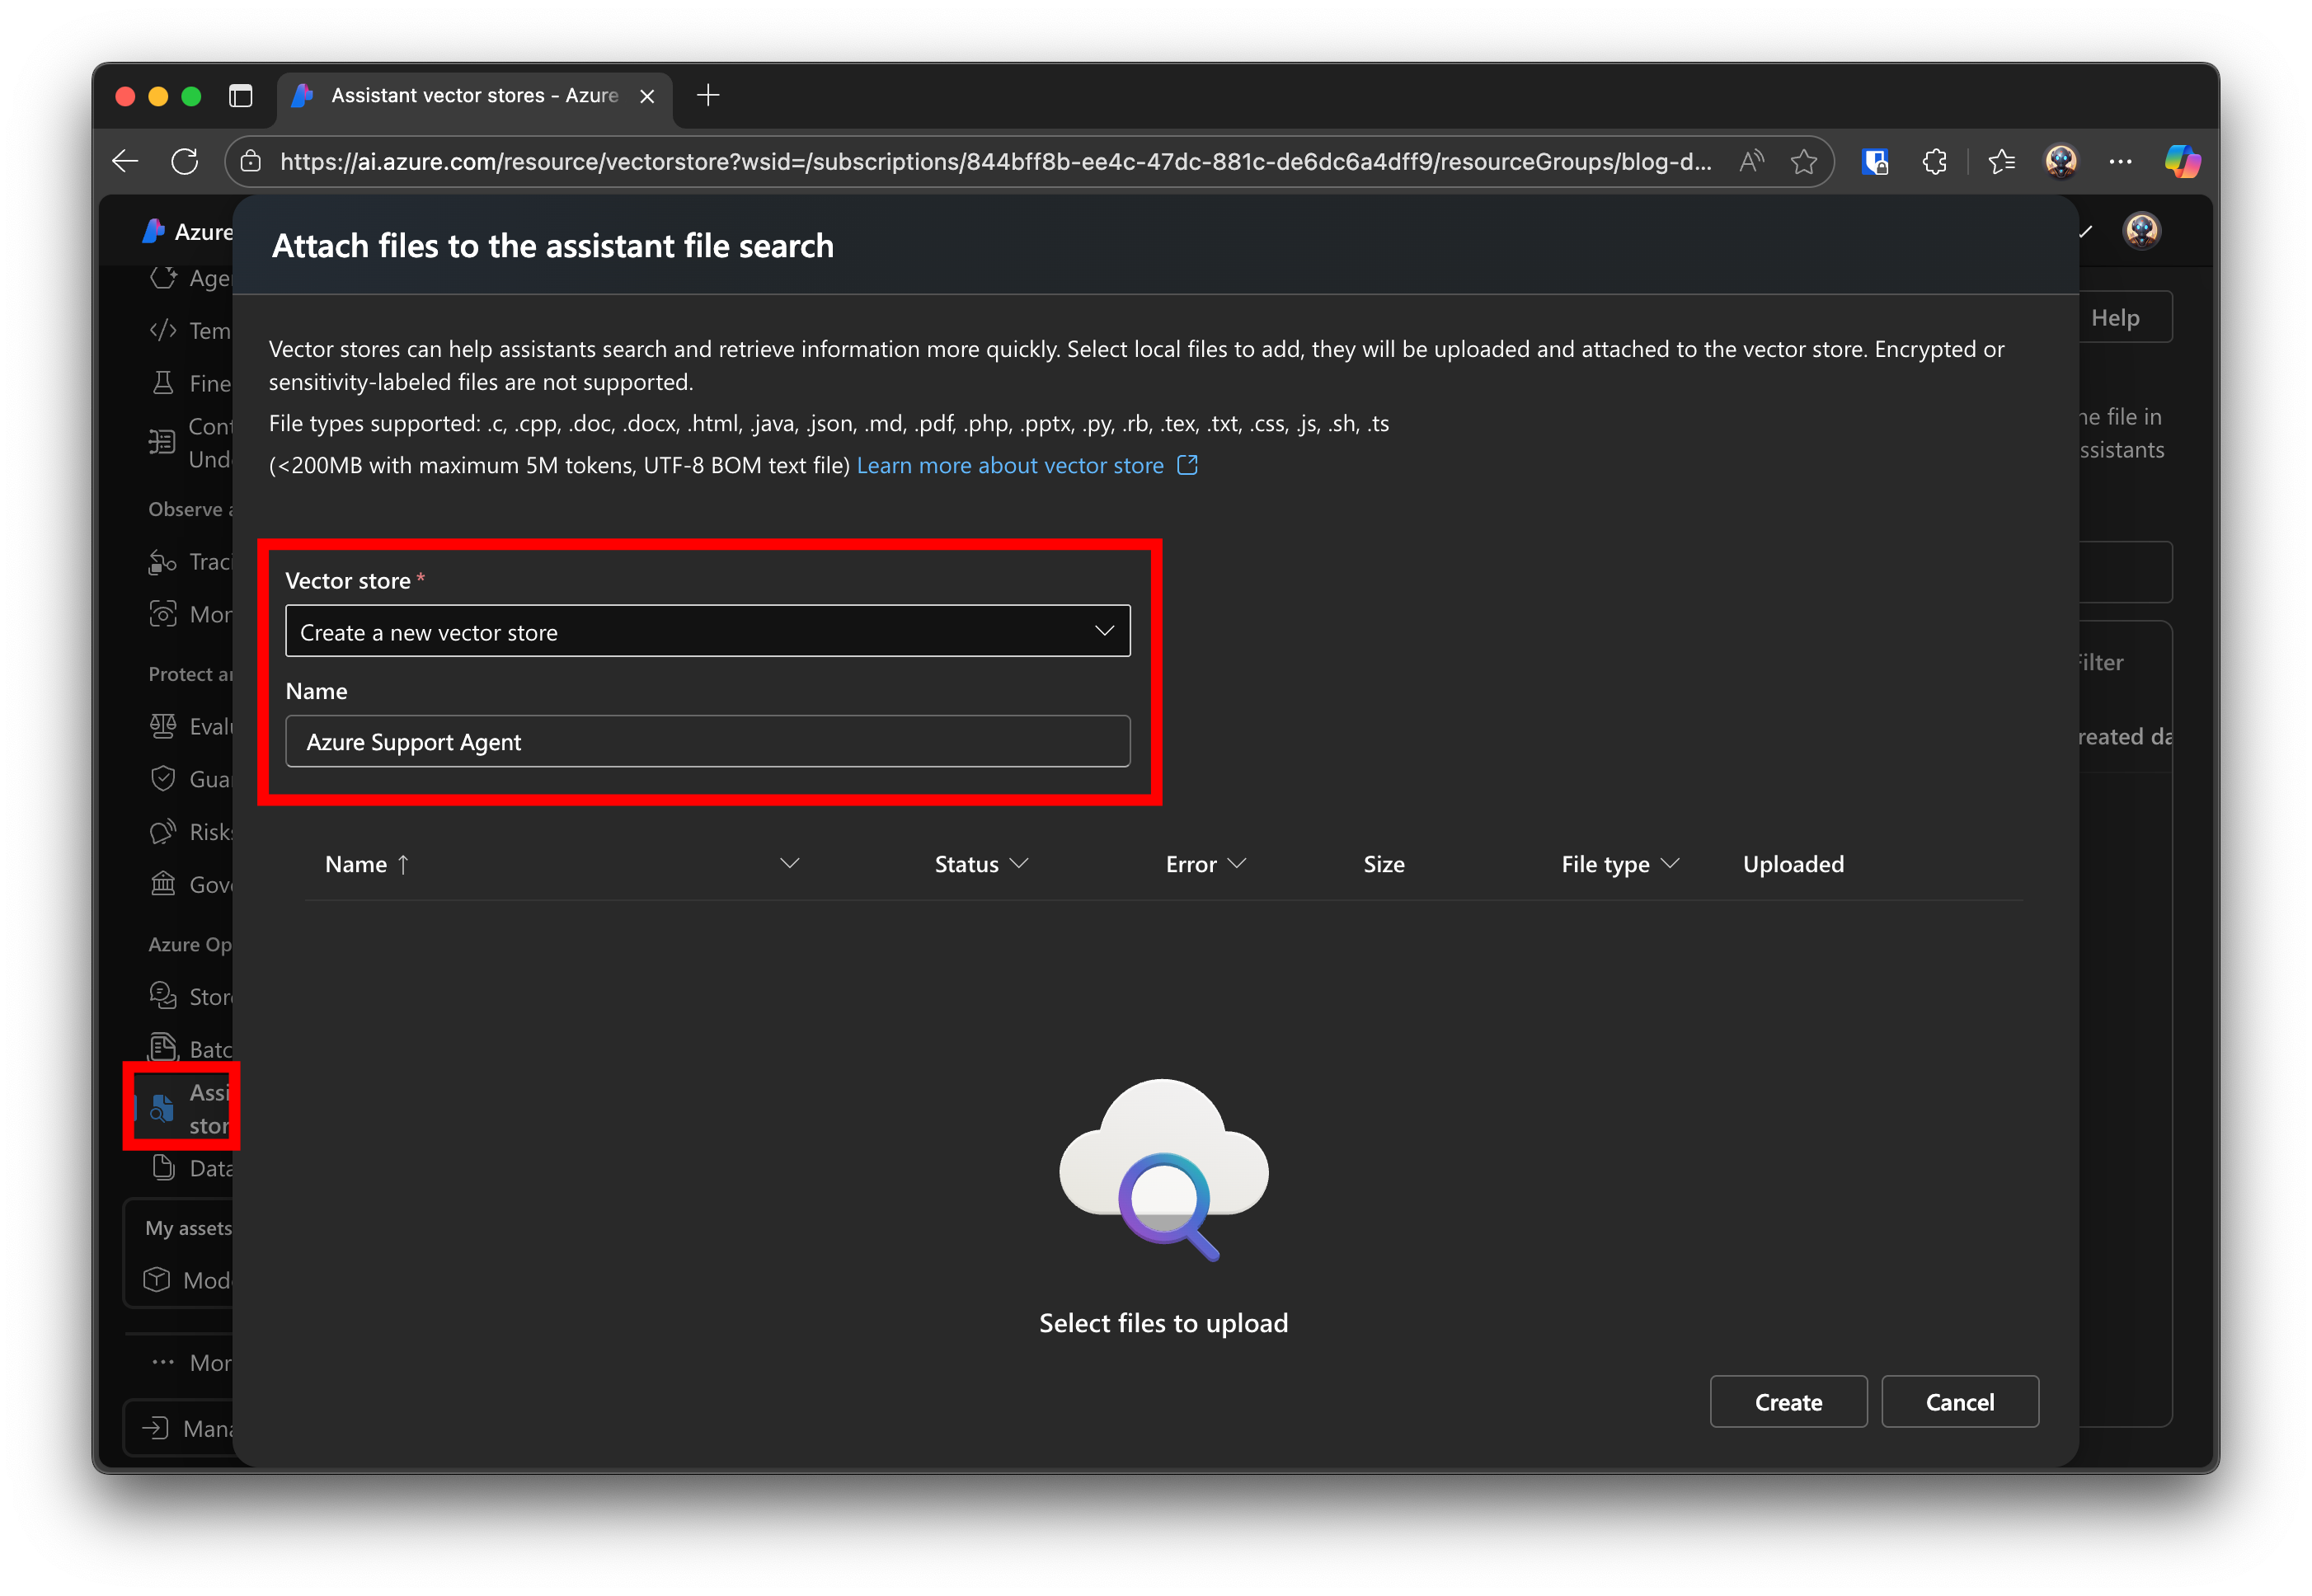Click the browser refresh icon
2312x1596 pixels.
(x=185, y=161)
